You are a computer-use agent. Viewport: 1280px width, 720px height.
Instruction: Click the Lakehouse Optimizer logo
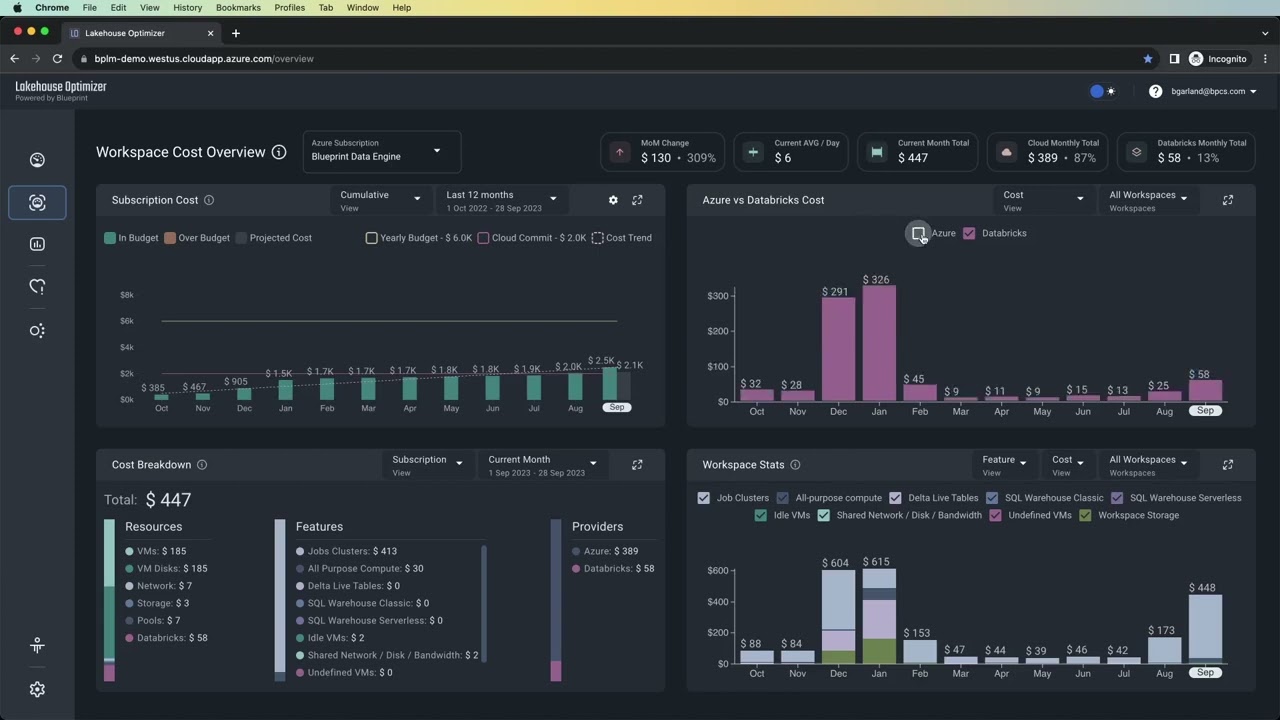pos(60,91)
